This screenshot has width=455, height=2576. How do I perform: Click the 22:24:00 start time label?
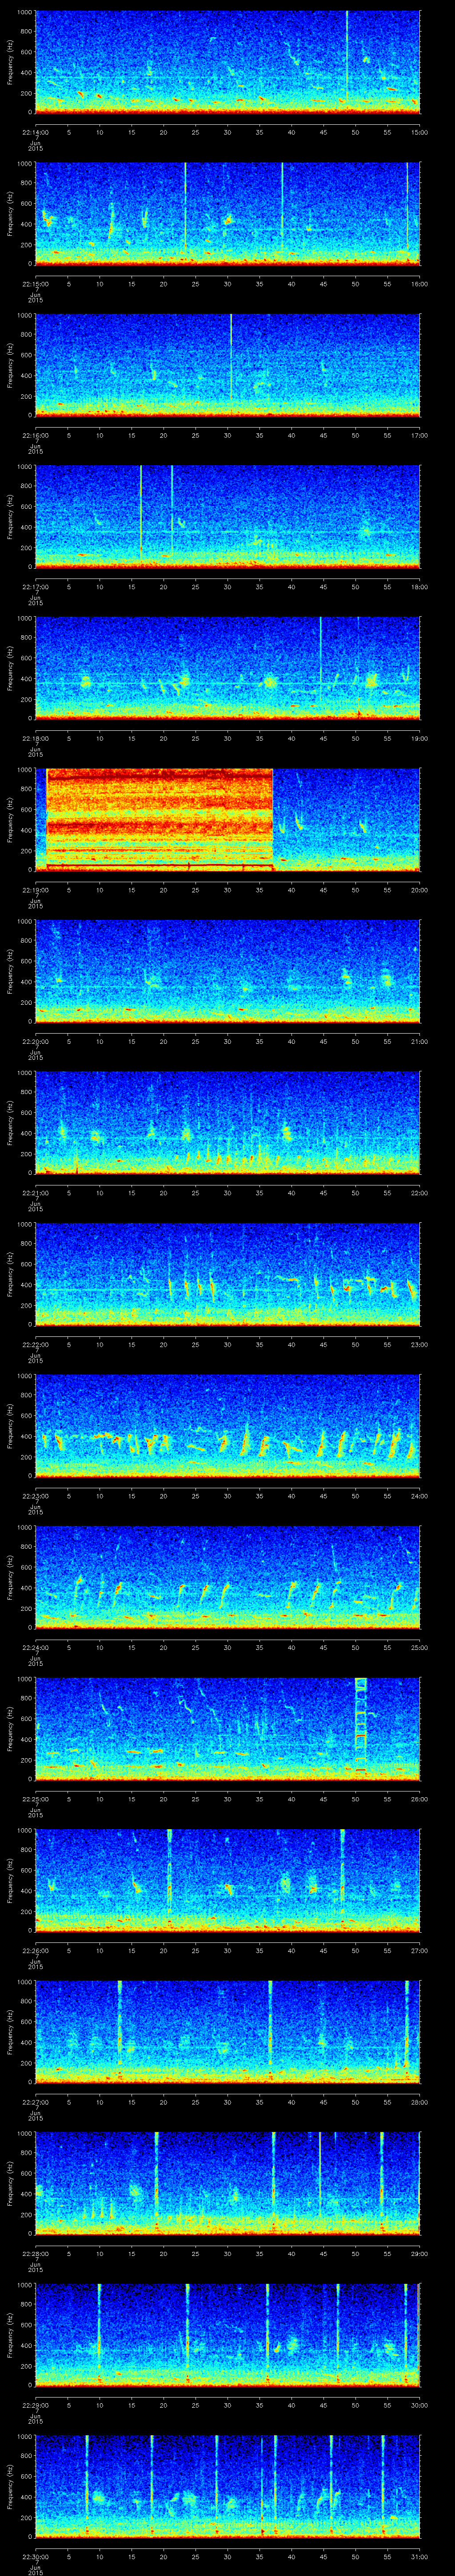point(35,1648)
